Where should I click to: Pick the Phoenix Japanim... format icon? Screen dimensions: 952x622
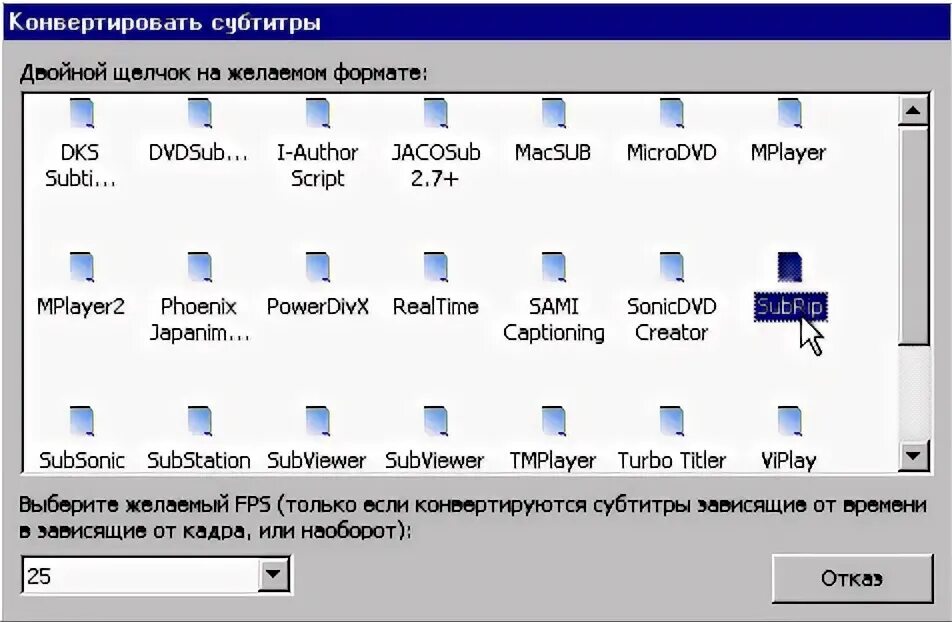(200, 267)
